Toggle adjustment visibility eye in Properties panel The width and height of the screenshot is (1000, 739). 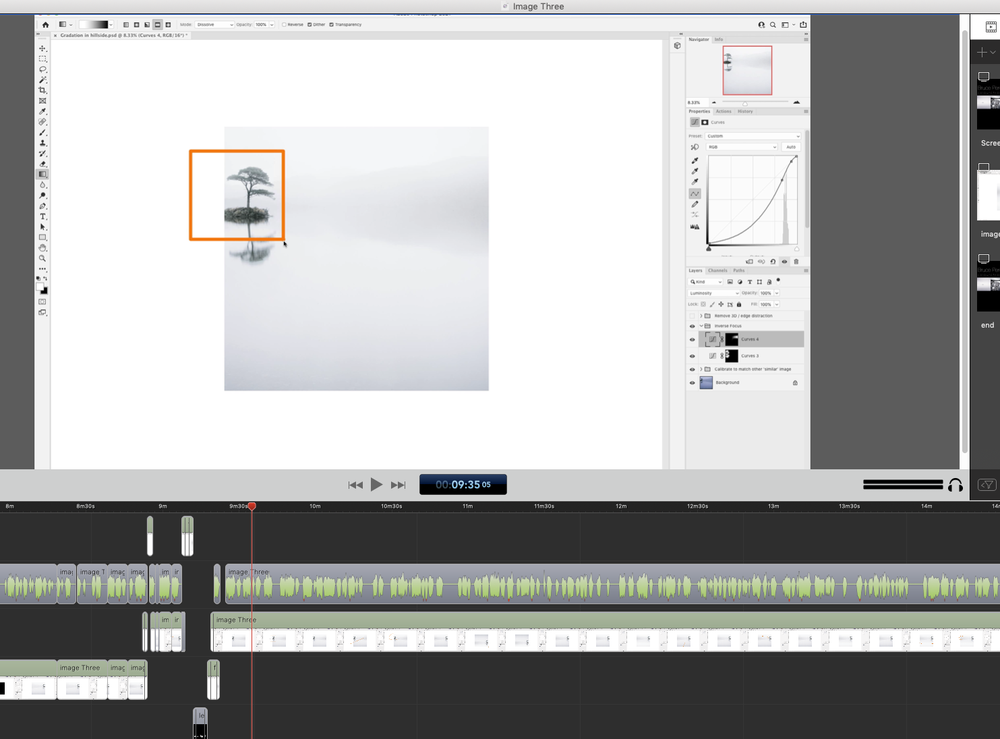tap(784, 261)
